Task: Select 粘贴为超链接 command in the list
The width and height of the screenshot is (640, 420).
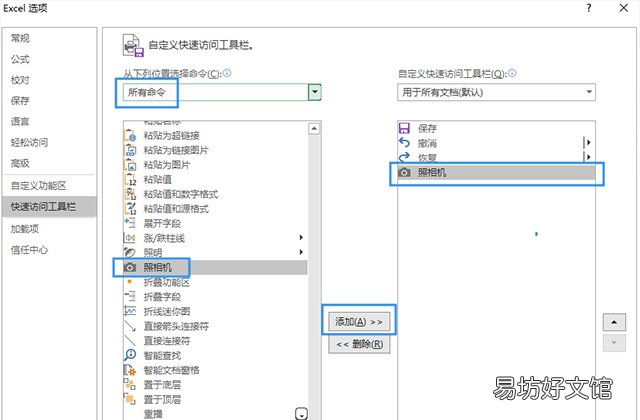Action: pyautogui.click(x=215, y=136)
